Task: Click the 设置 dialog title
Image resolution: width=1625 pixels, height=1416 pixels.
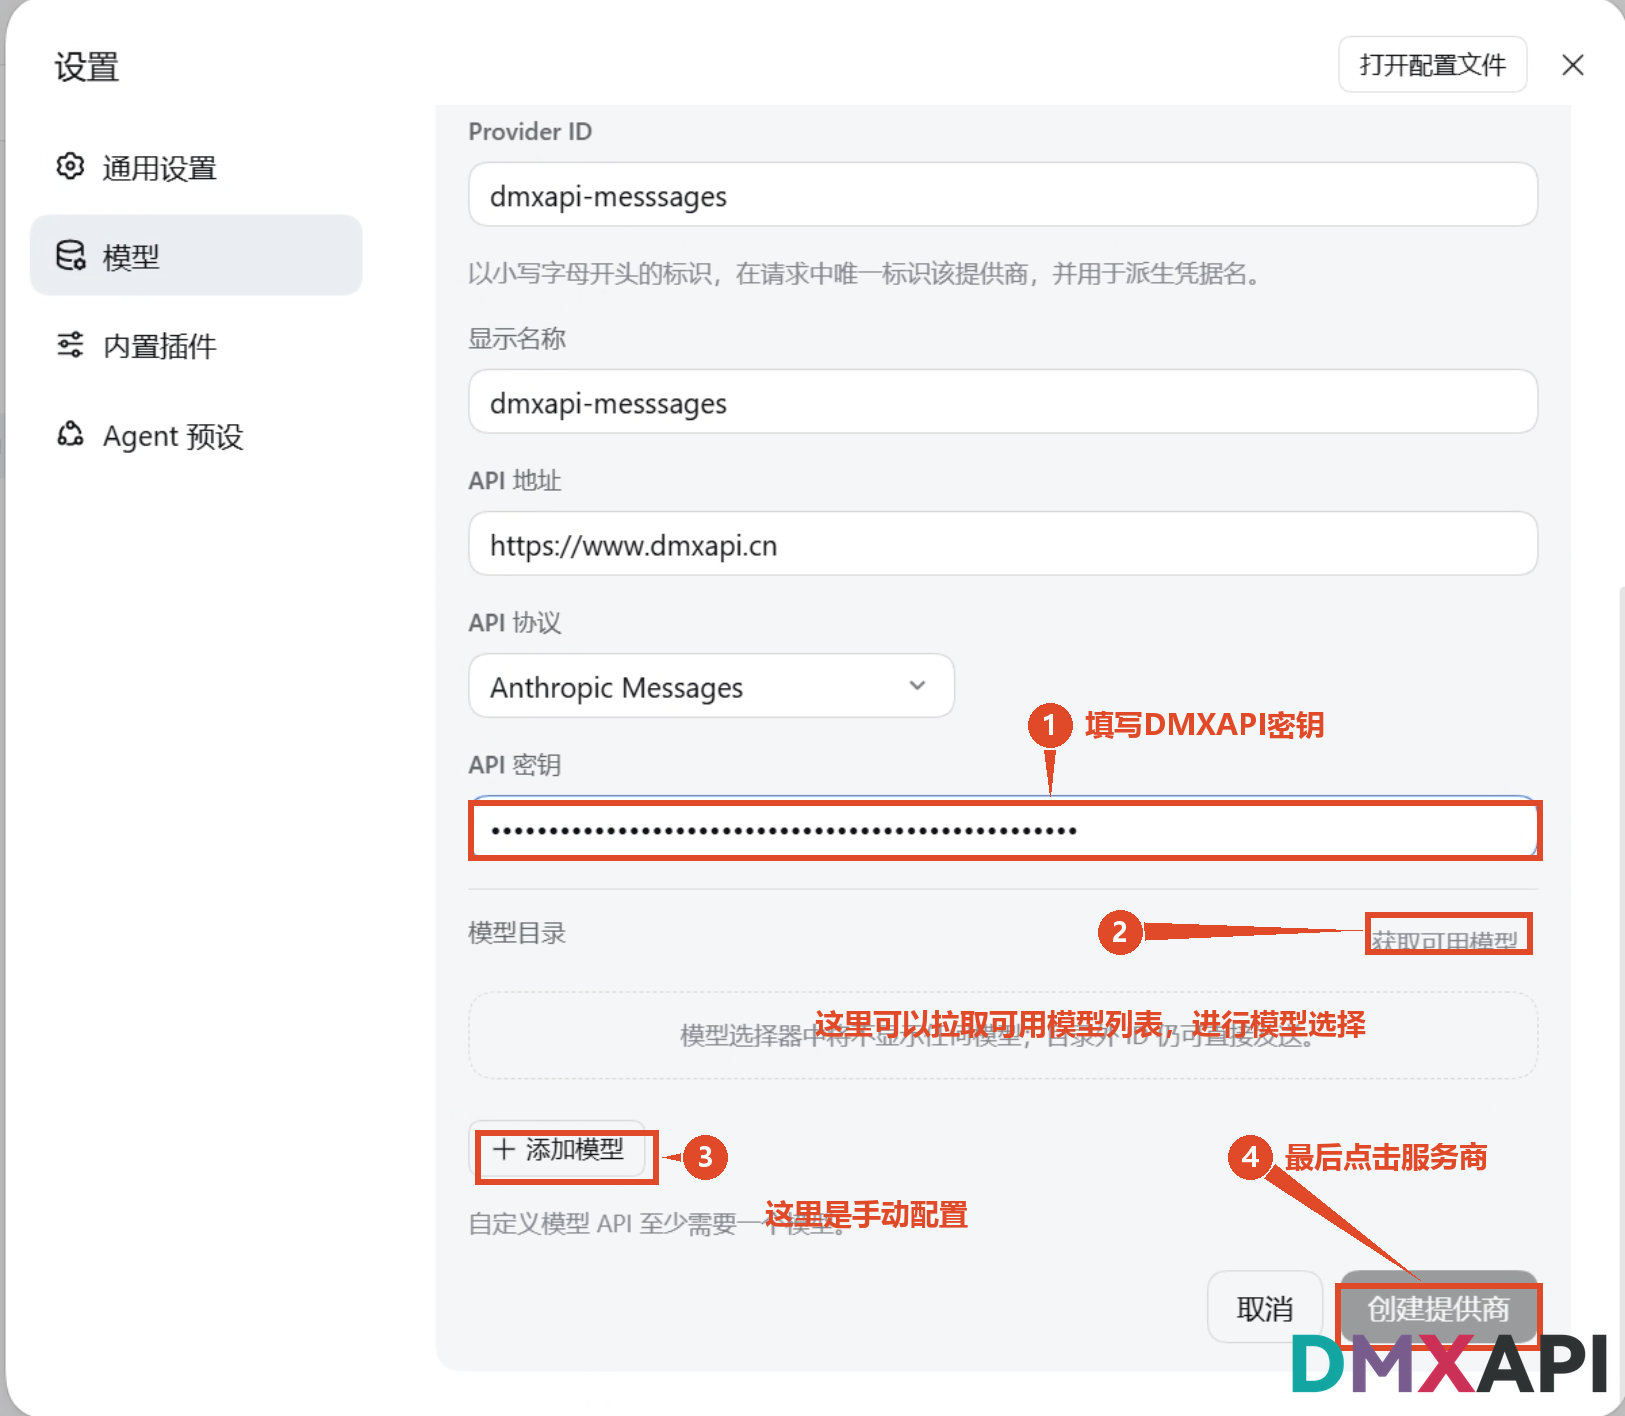Action: (87, 67)
